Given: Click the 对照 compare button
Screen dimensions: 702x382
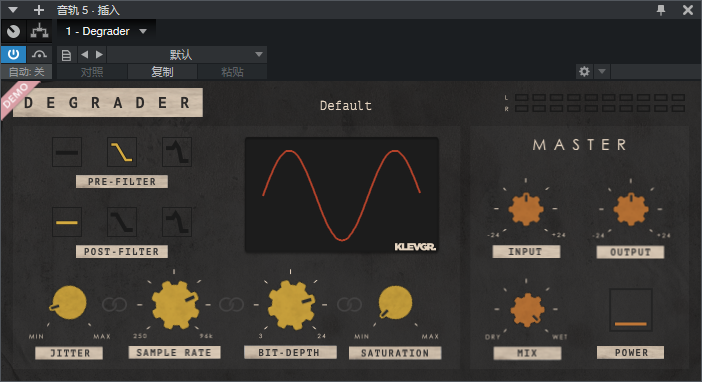Looking at the screenshot, I should [x=92, y=72].
